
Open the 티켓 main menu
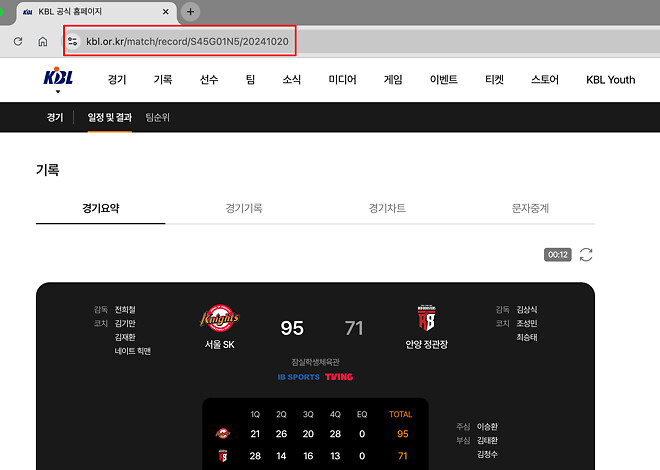coord(494,80)
